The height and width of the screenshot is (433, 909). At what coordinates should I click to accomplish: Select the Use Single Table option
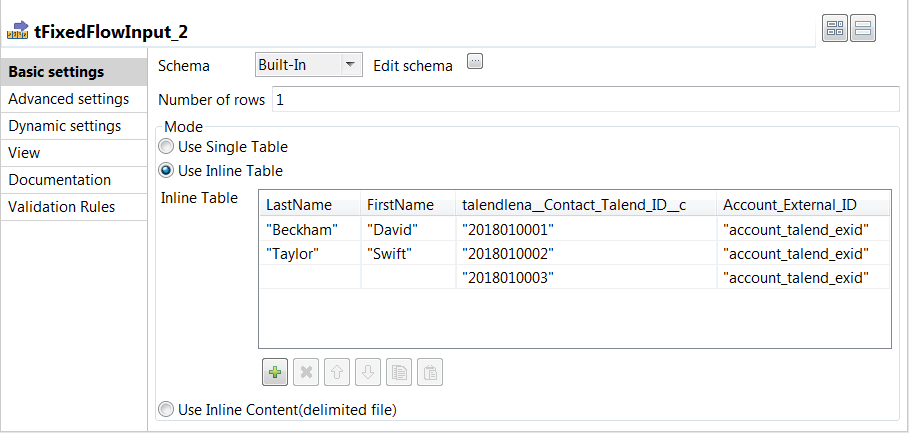[166, 147]
